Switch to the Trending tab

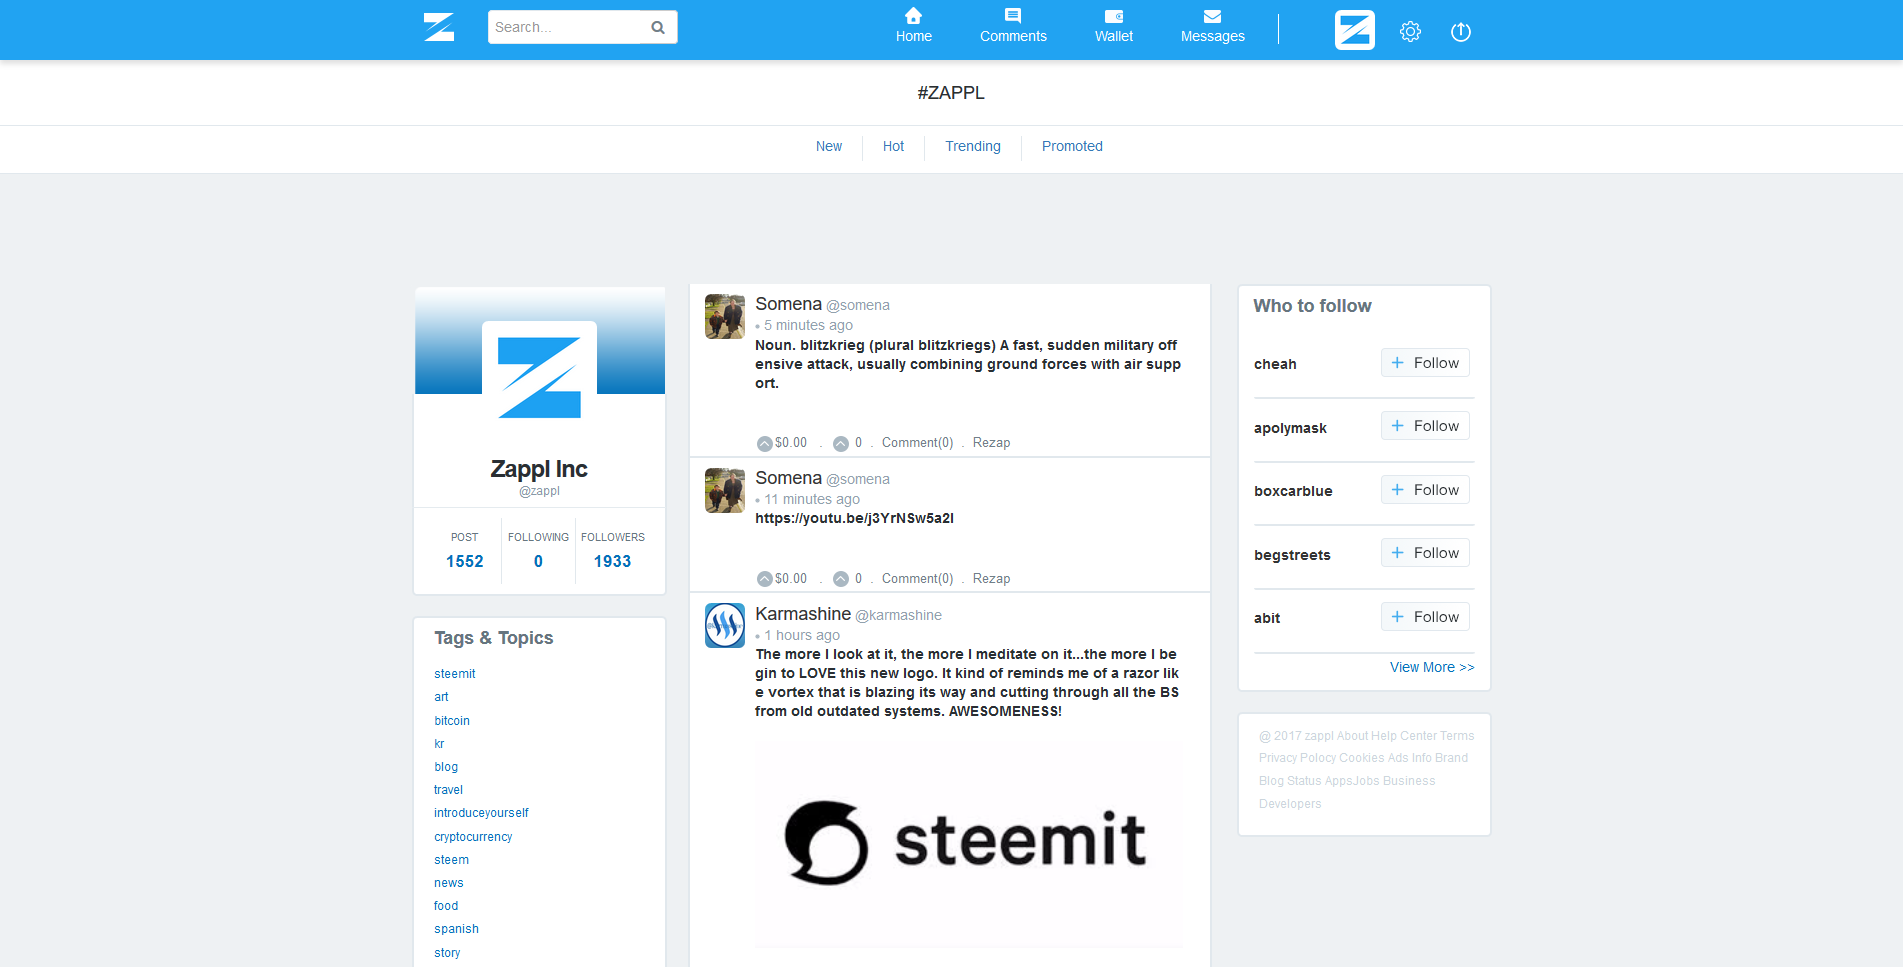coord(973,146)
